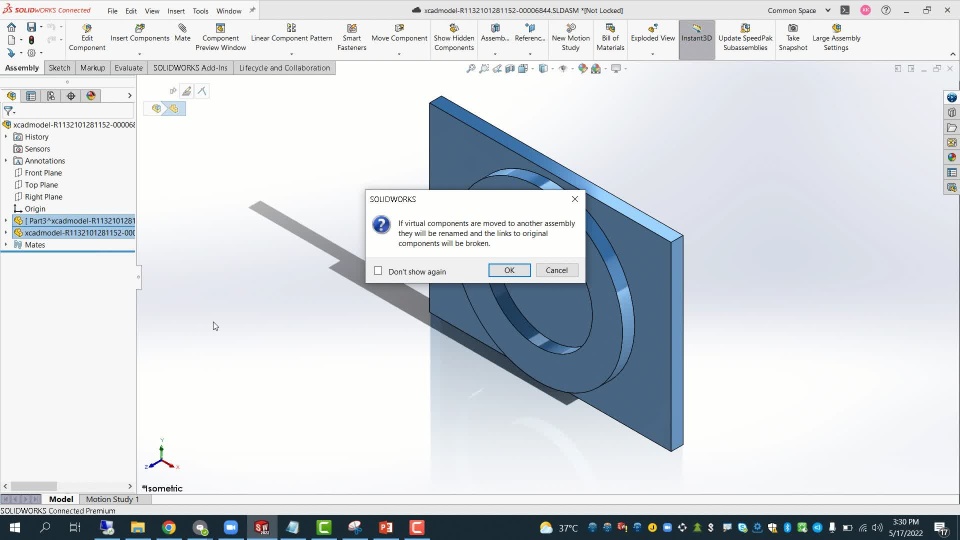Image resolution: width=960 pixels, height=540 pixels.
Task: Expand the Part3^xcadmodel component node
Action: point(6,220)
